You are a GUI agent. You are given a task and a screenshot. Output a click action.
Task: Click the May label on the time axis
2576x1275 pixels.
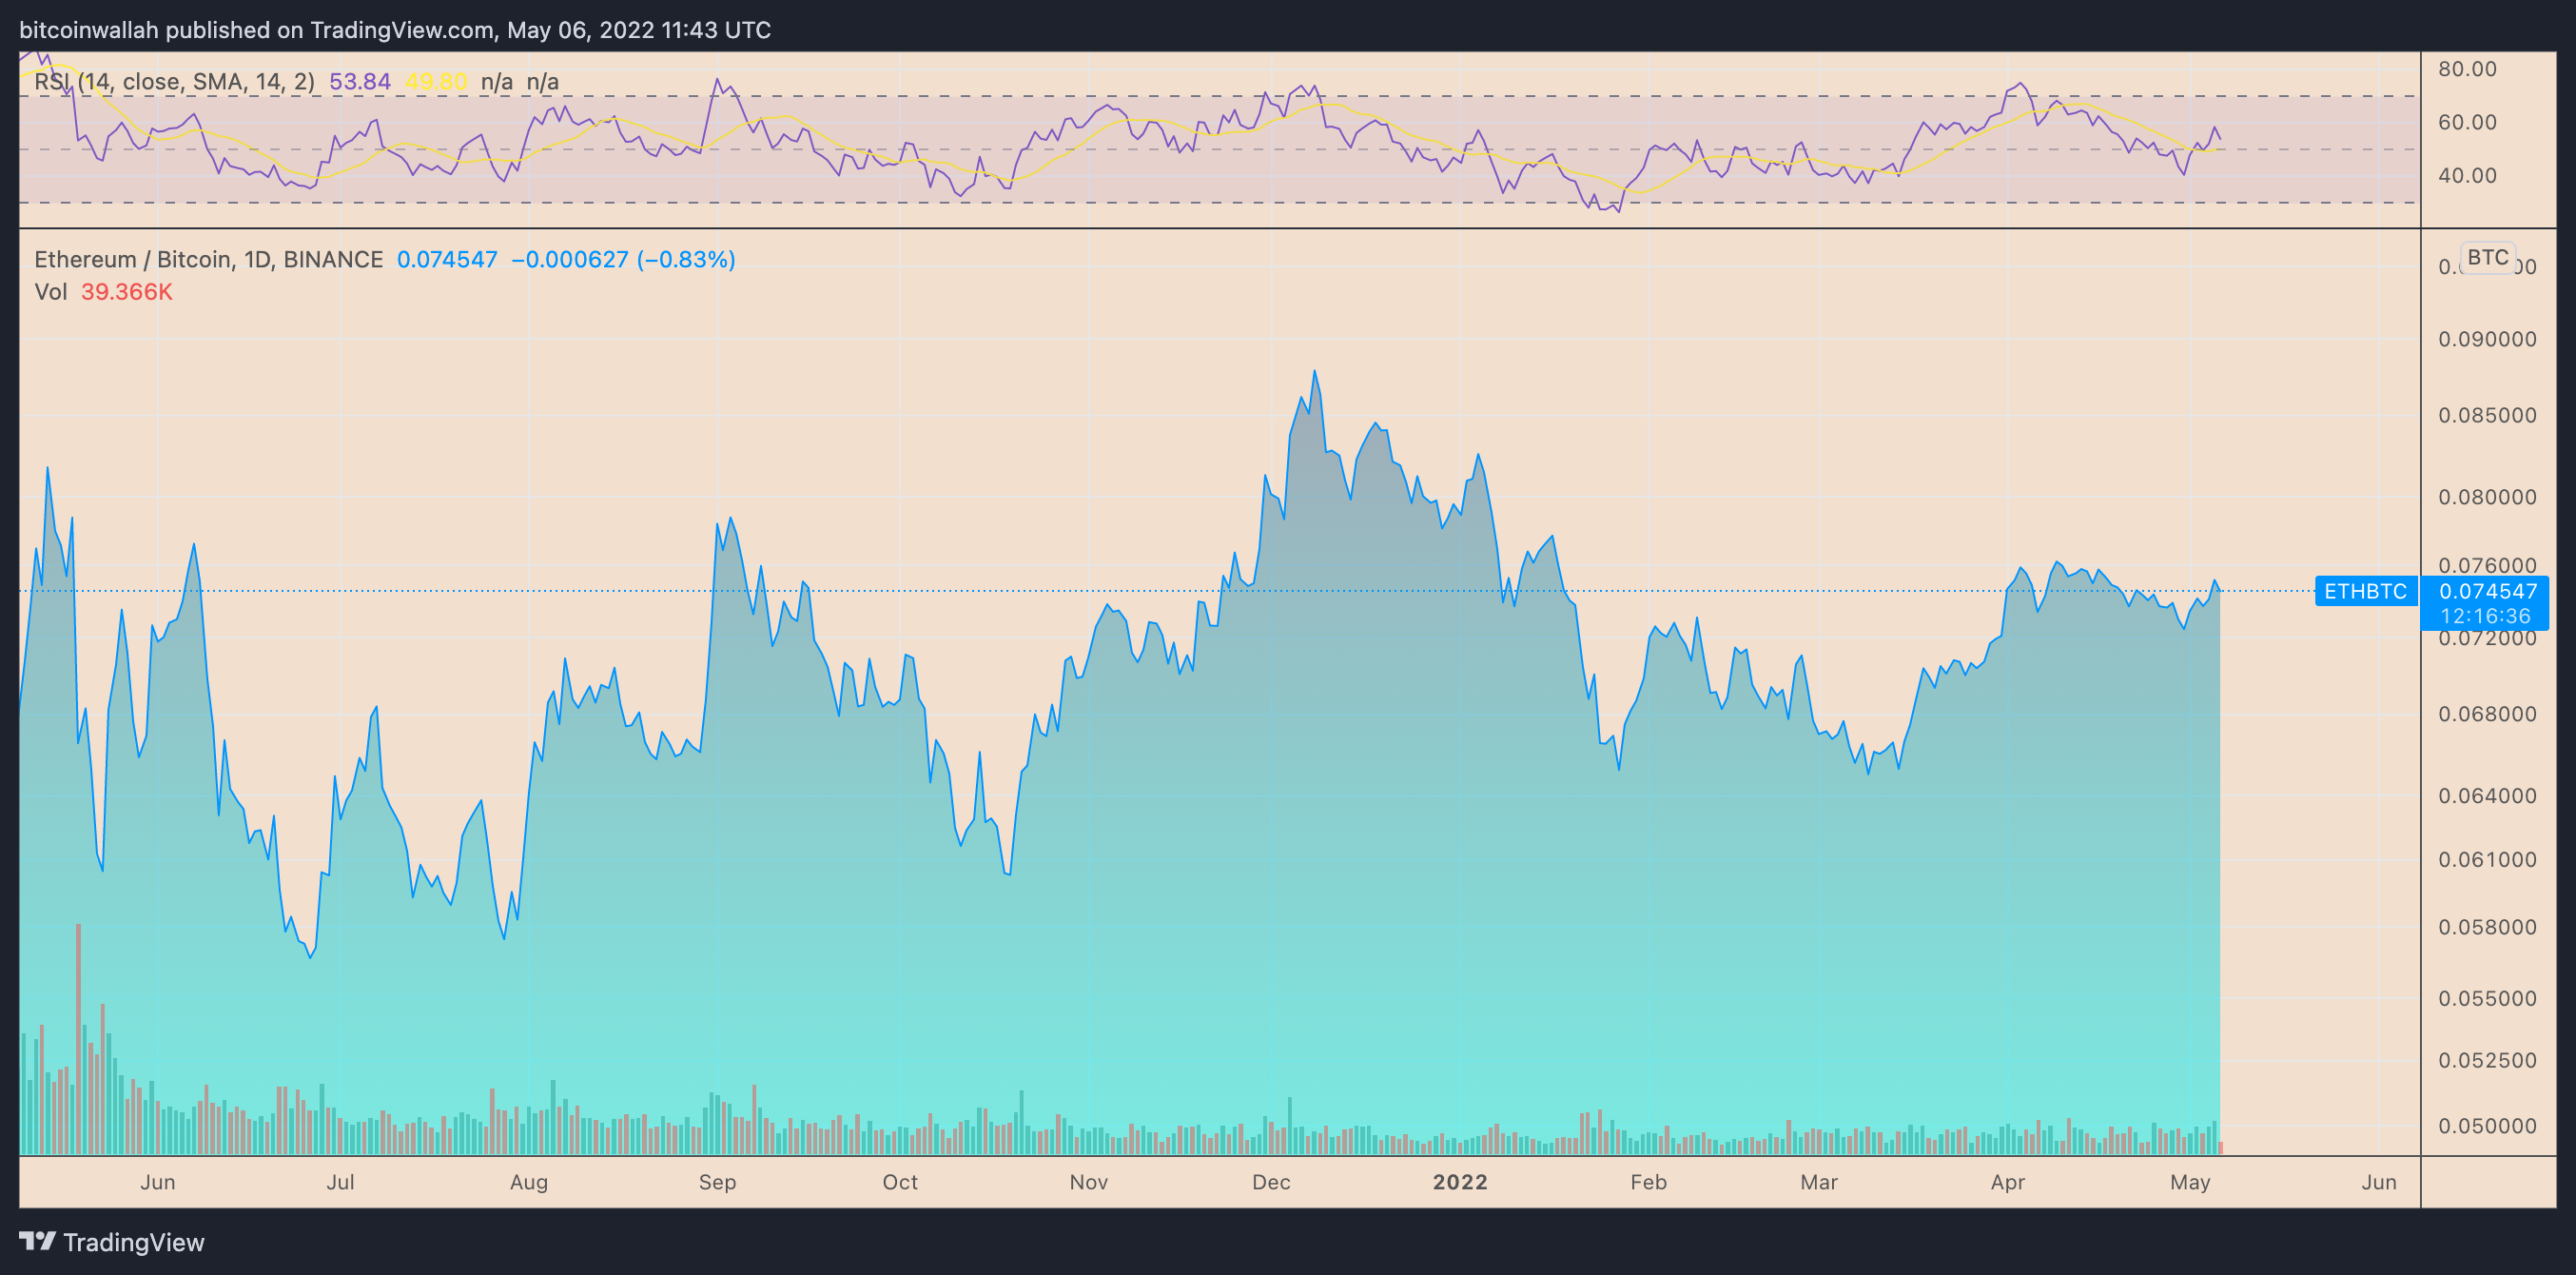(2190, 1182)
